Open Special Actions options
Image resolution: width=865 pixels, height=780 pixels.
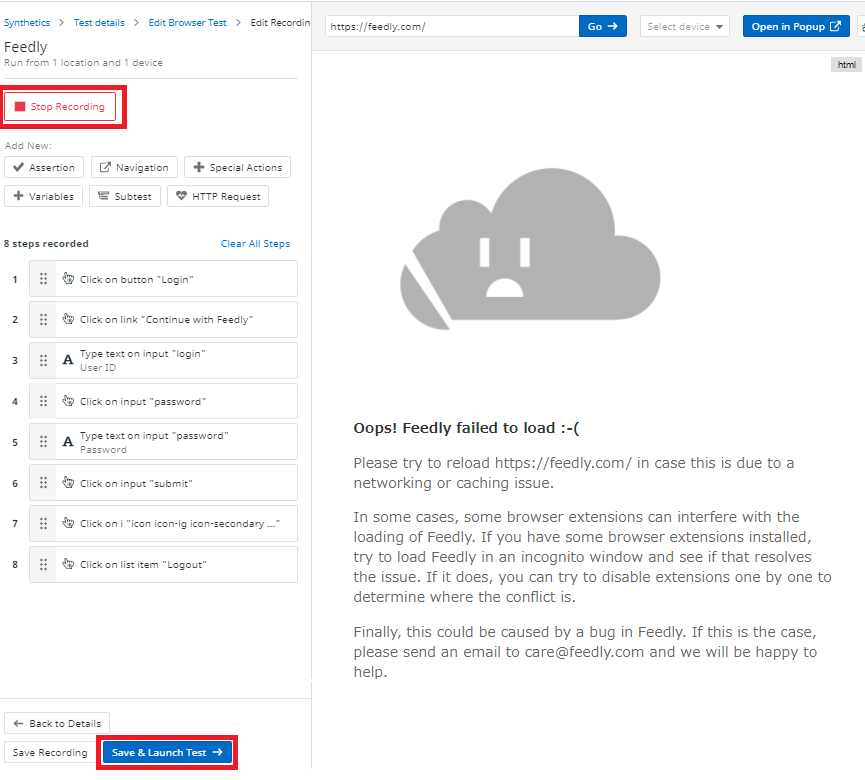237,167
